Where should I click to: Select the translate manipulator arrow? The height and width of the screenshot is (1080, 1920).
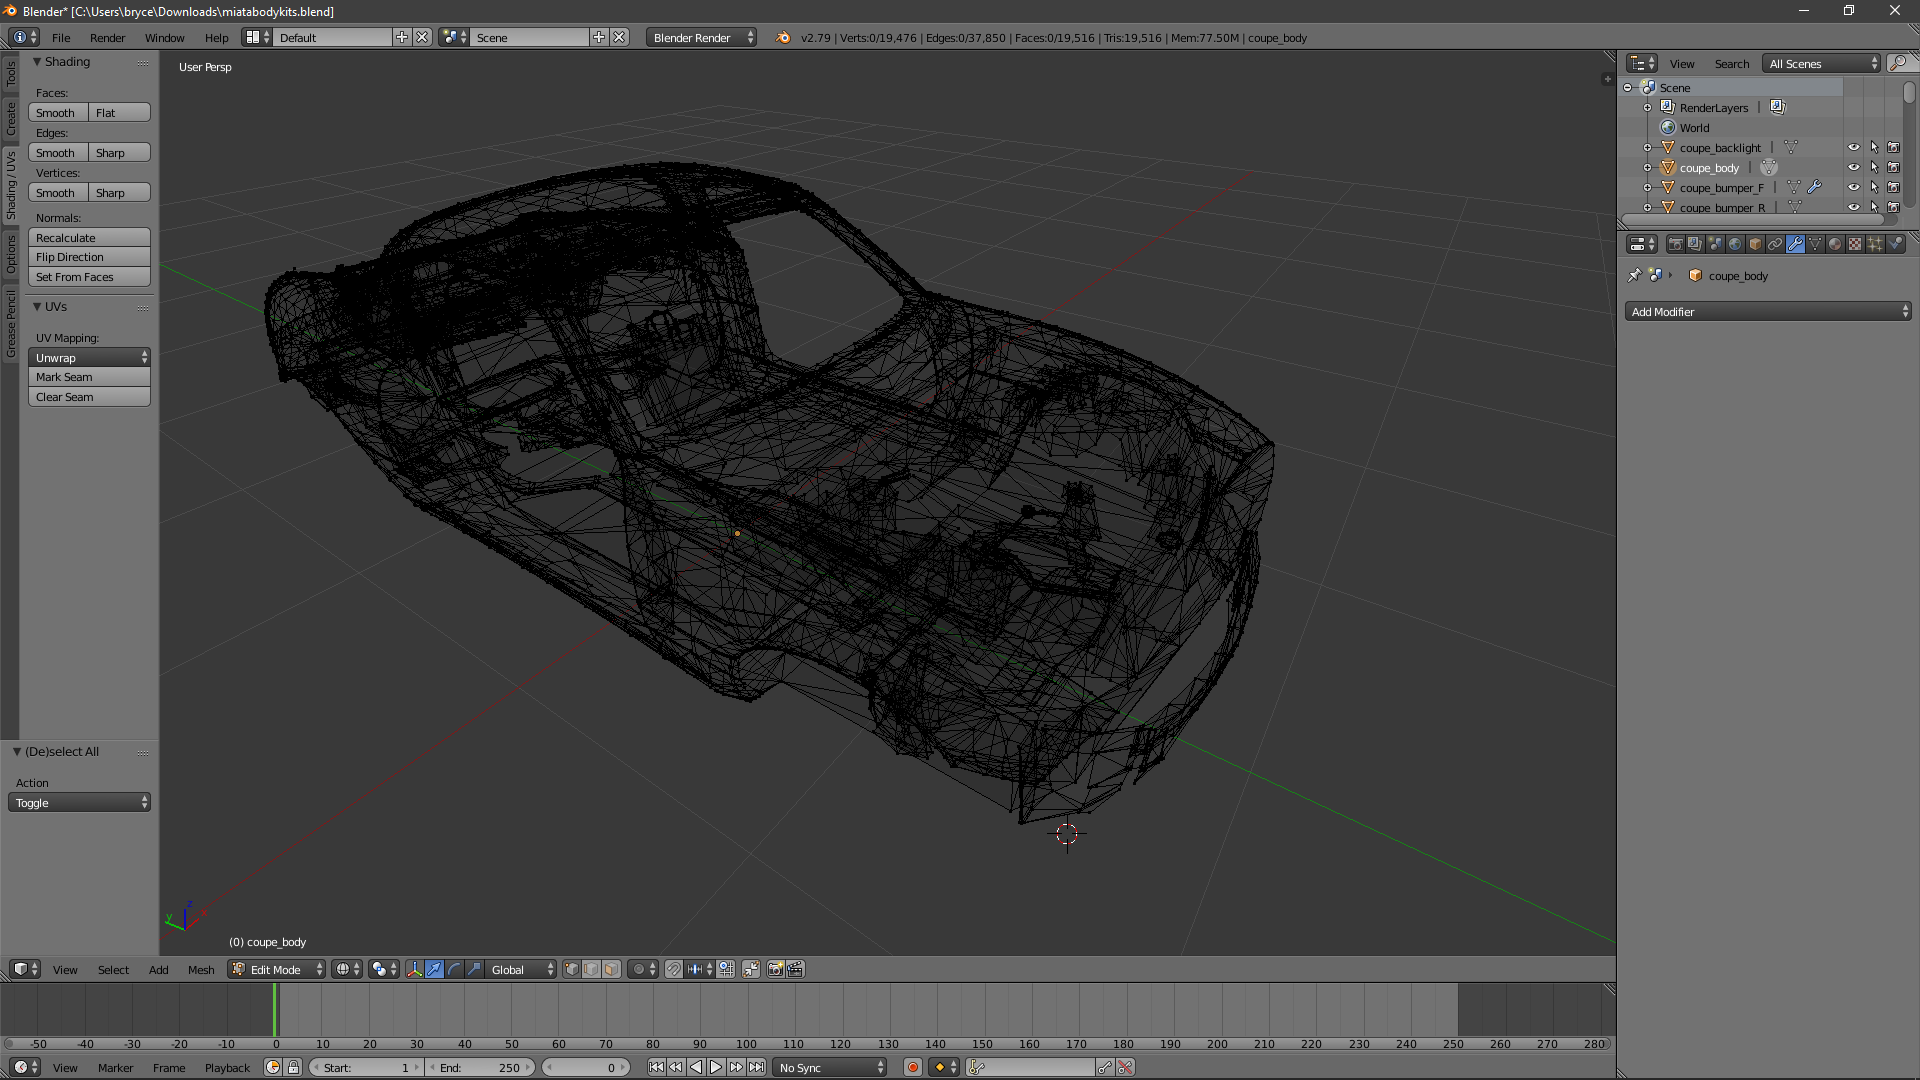434,969
